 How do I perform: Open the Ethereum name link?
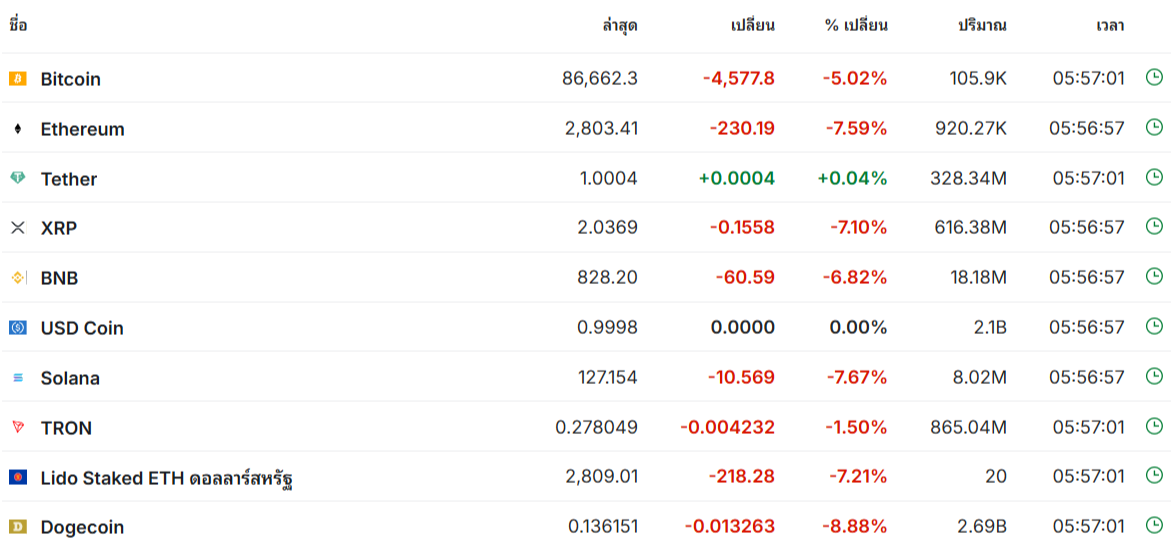82,129
